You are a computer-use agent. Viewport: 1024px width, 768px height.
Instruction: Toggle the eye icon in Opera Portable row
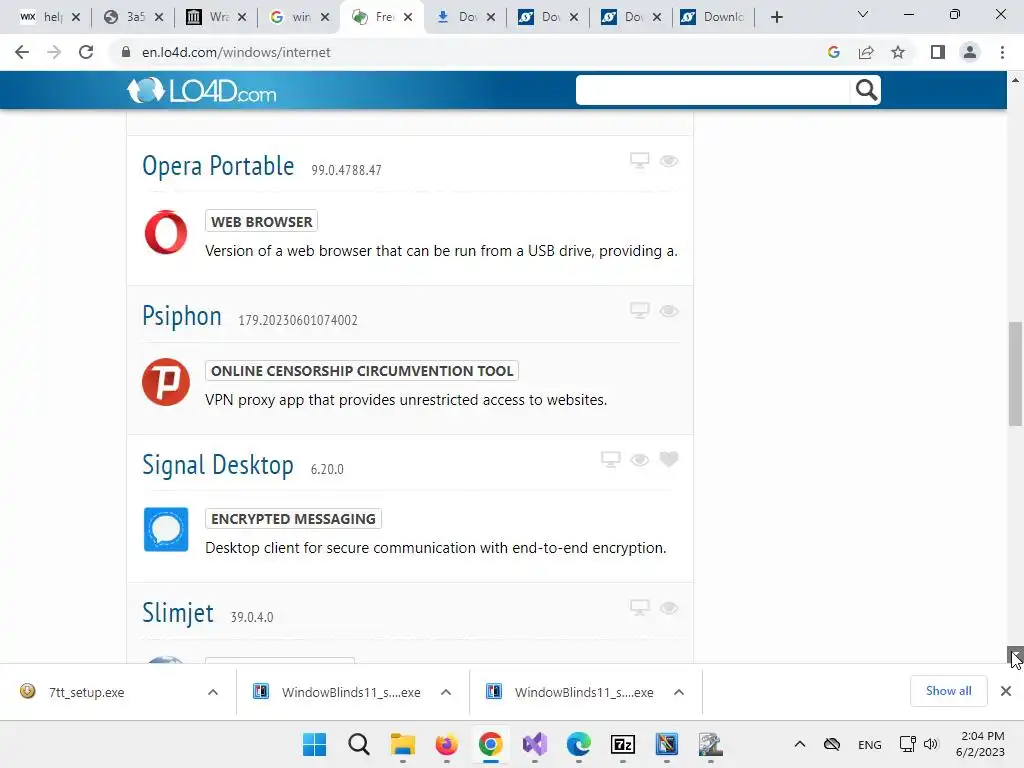669,161
